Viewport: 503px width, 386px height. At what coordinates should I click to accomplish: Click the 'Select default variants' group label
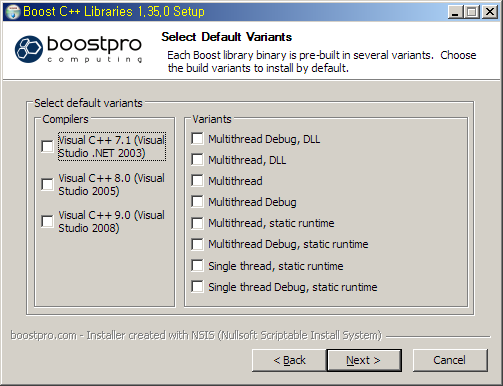click(88, 103)
